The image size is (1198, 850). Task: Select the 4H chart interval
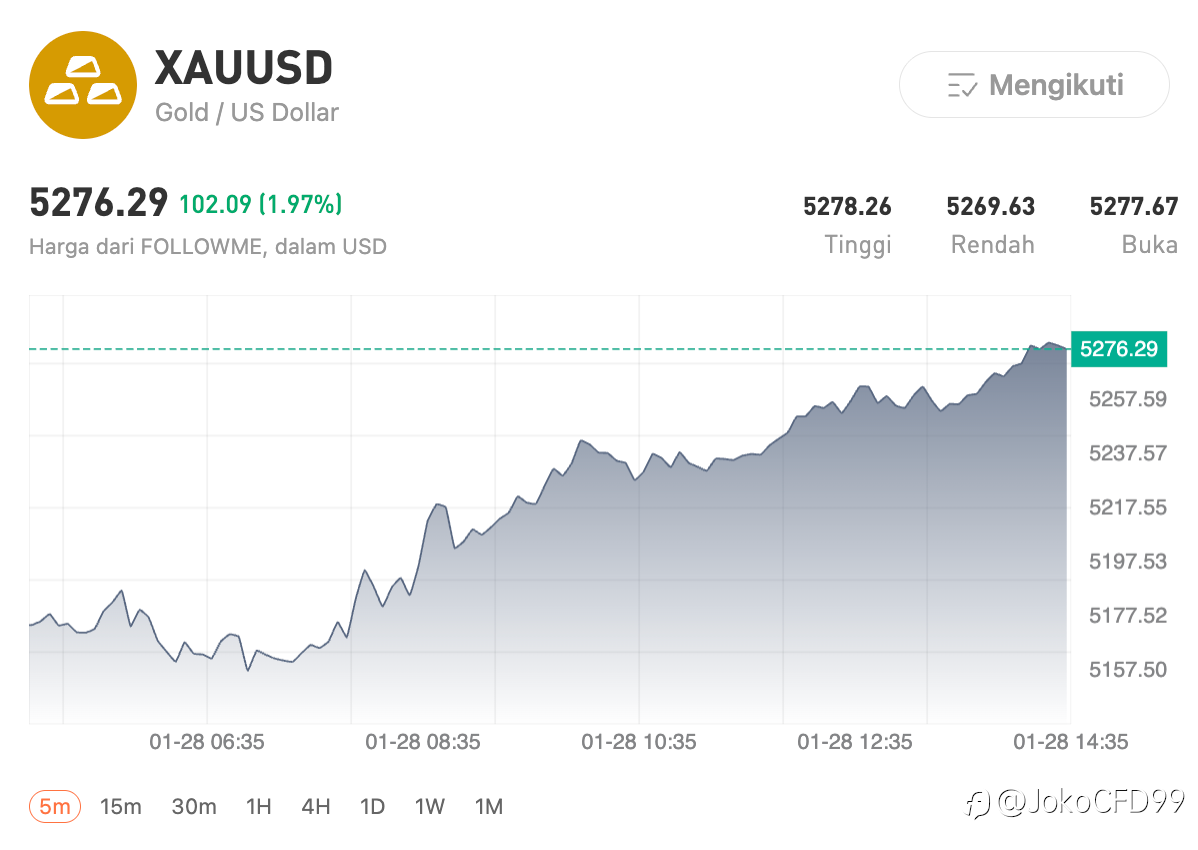(315, 806)
